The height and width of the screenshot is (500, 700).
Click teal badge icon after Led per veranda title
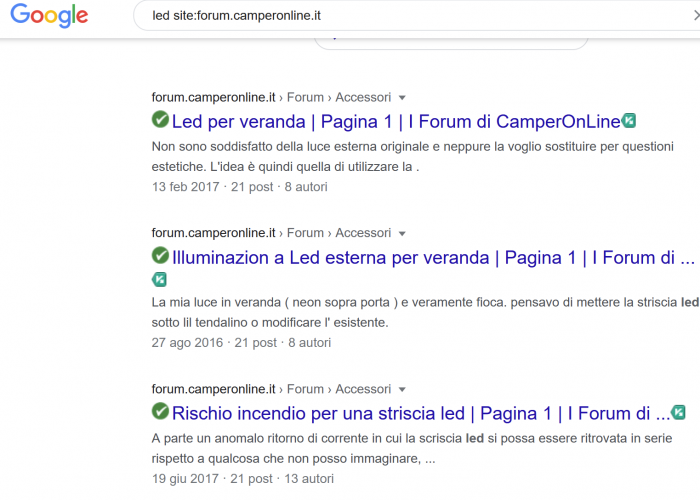[629, 121]
